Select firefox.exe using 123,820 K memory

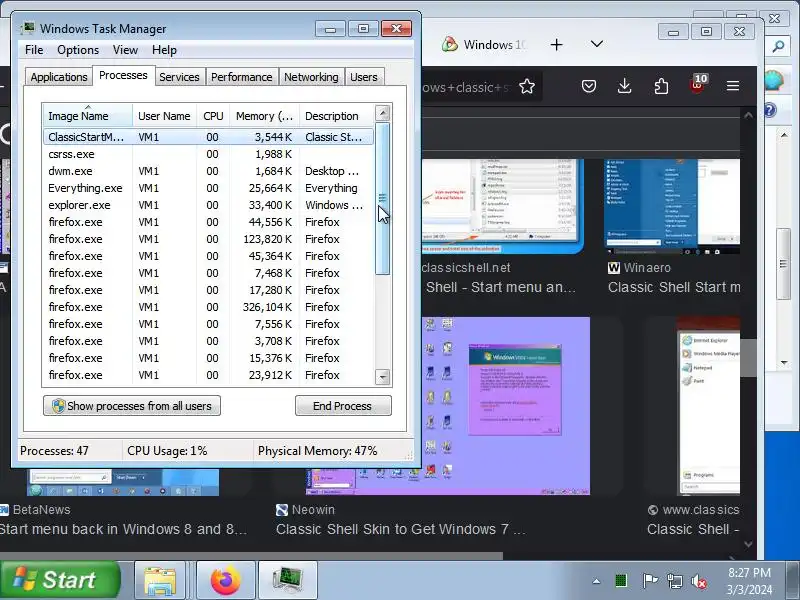tap(208, 239)
